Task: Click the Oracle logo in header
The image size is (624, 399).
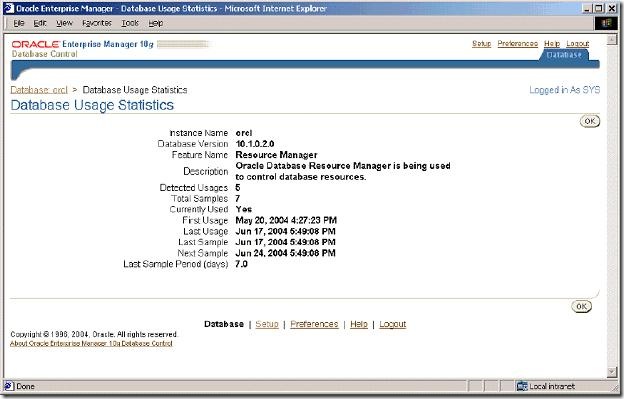Action: click(x=35, y=44)
